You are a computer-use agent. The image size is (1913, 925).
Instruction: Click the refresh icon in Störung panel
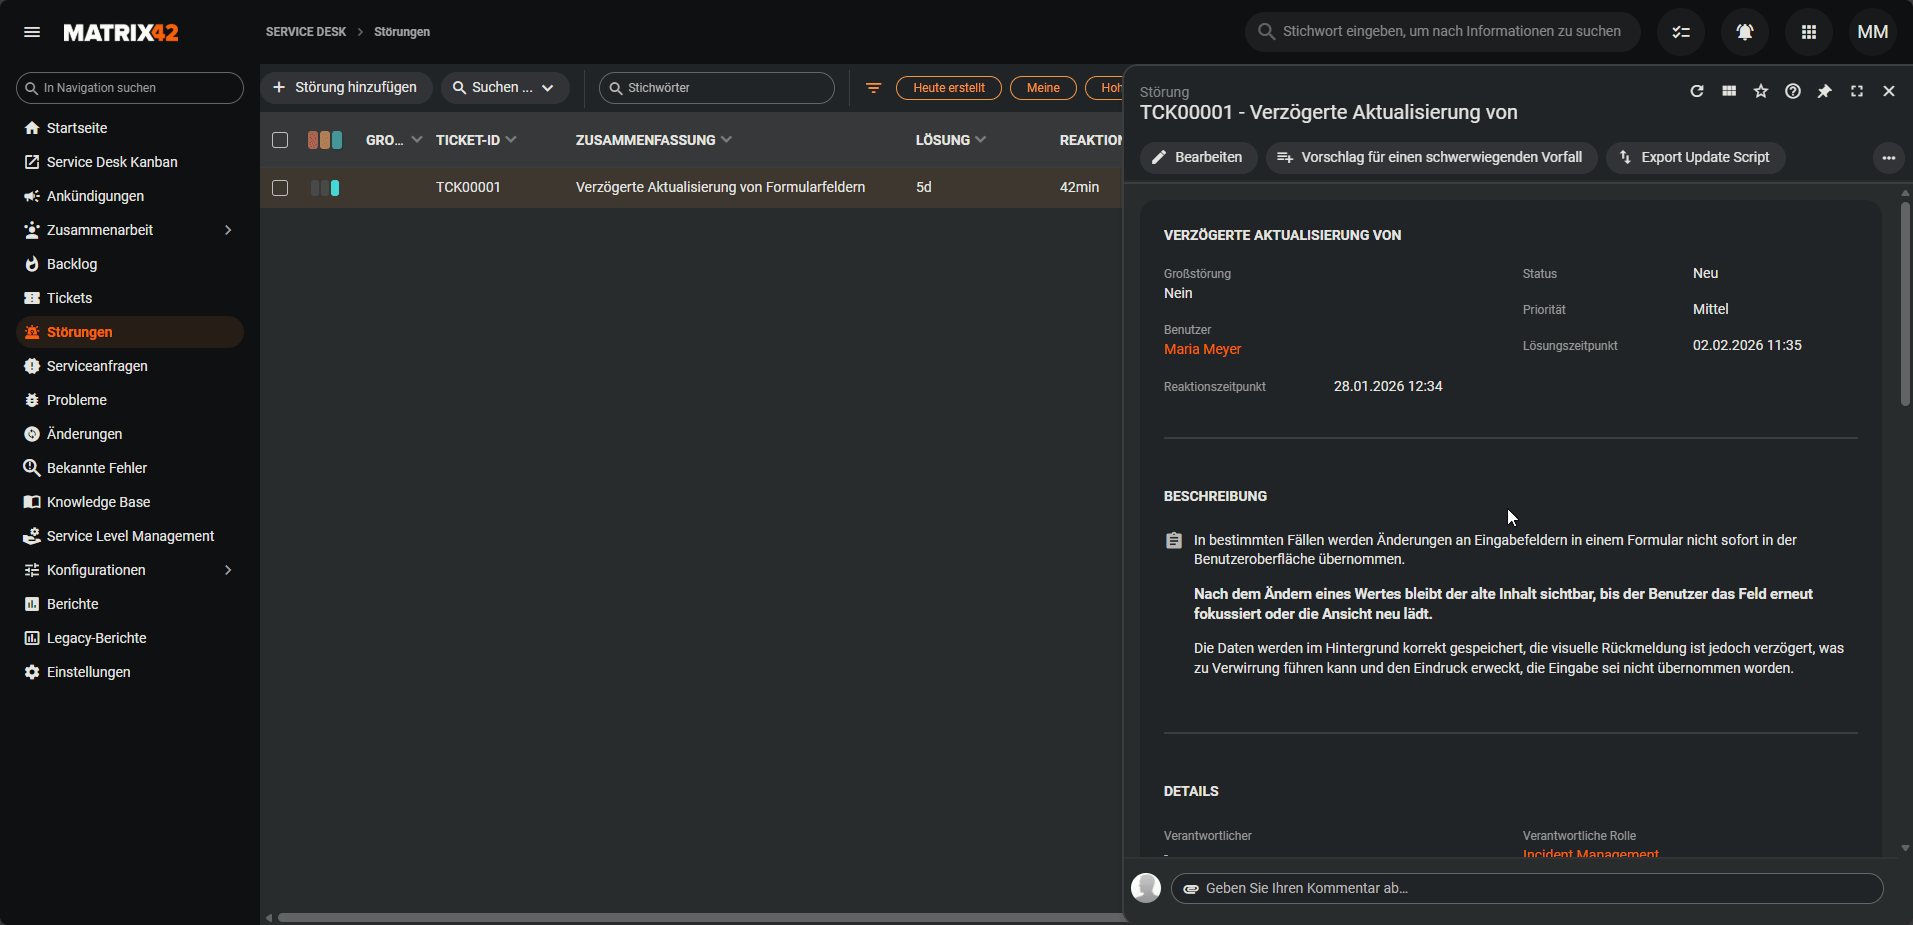click(x=1697, y=91)
